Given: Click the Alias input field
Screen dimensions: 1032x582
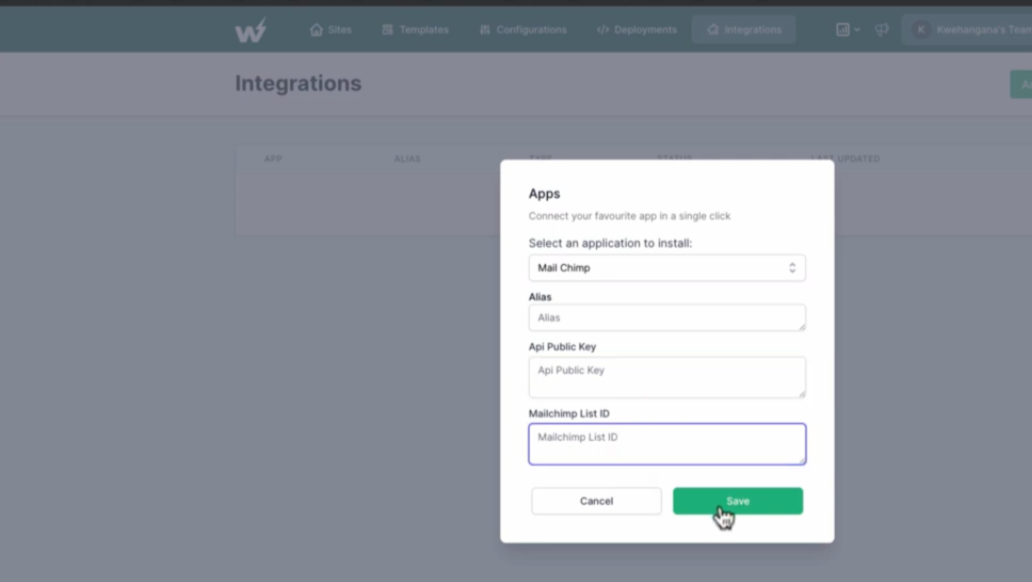Looking at the screenshot, I should (667, 317).
